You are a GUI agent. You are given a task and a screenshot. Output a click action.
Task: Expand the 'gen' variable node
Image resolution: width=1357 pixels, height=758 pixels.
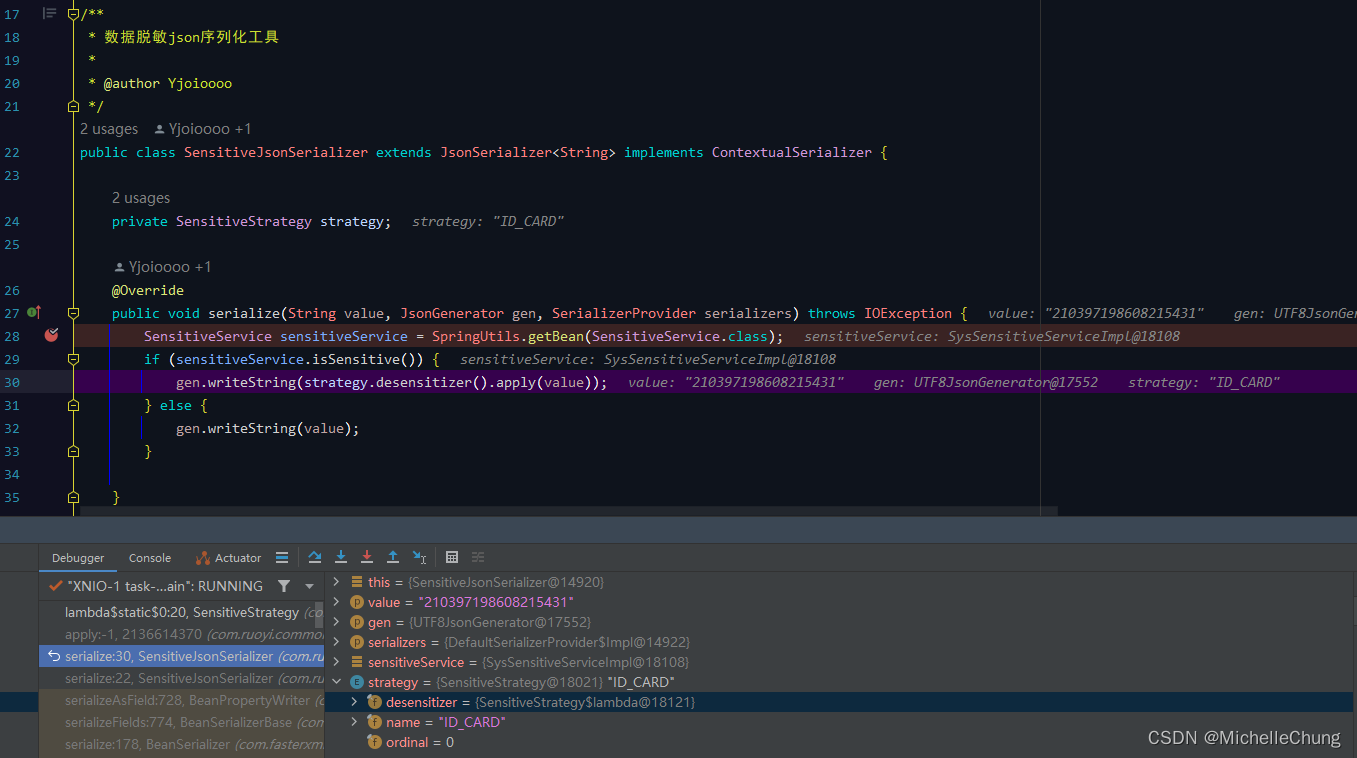(336, 622)
